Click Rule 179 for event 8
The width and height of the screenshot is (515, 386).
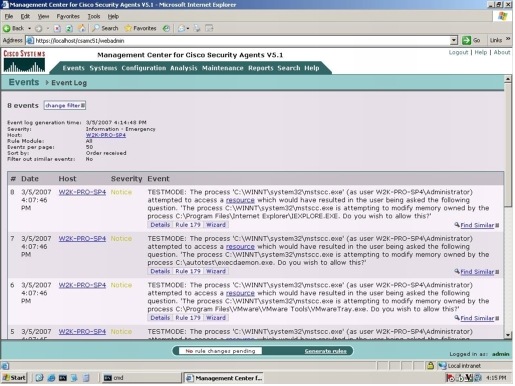[188, 225]
